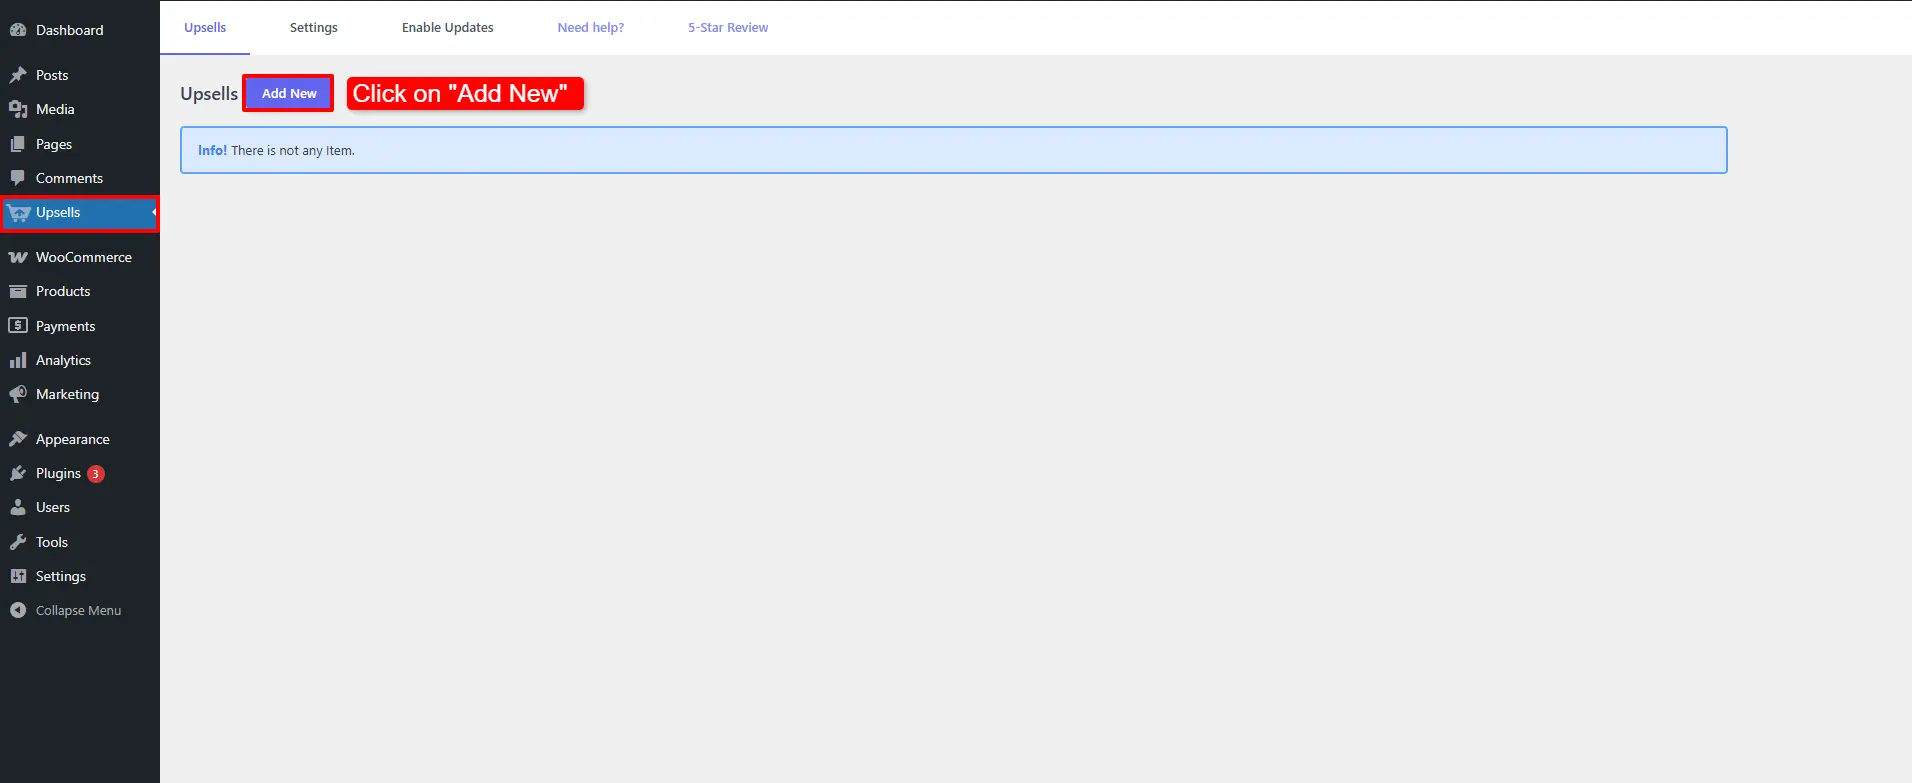Expand the Upsells submenu arrow

tap(154, 212)
